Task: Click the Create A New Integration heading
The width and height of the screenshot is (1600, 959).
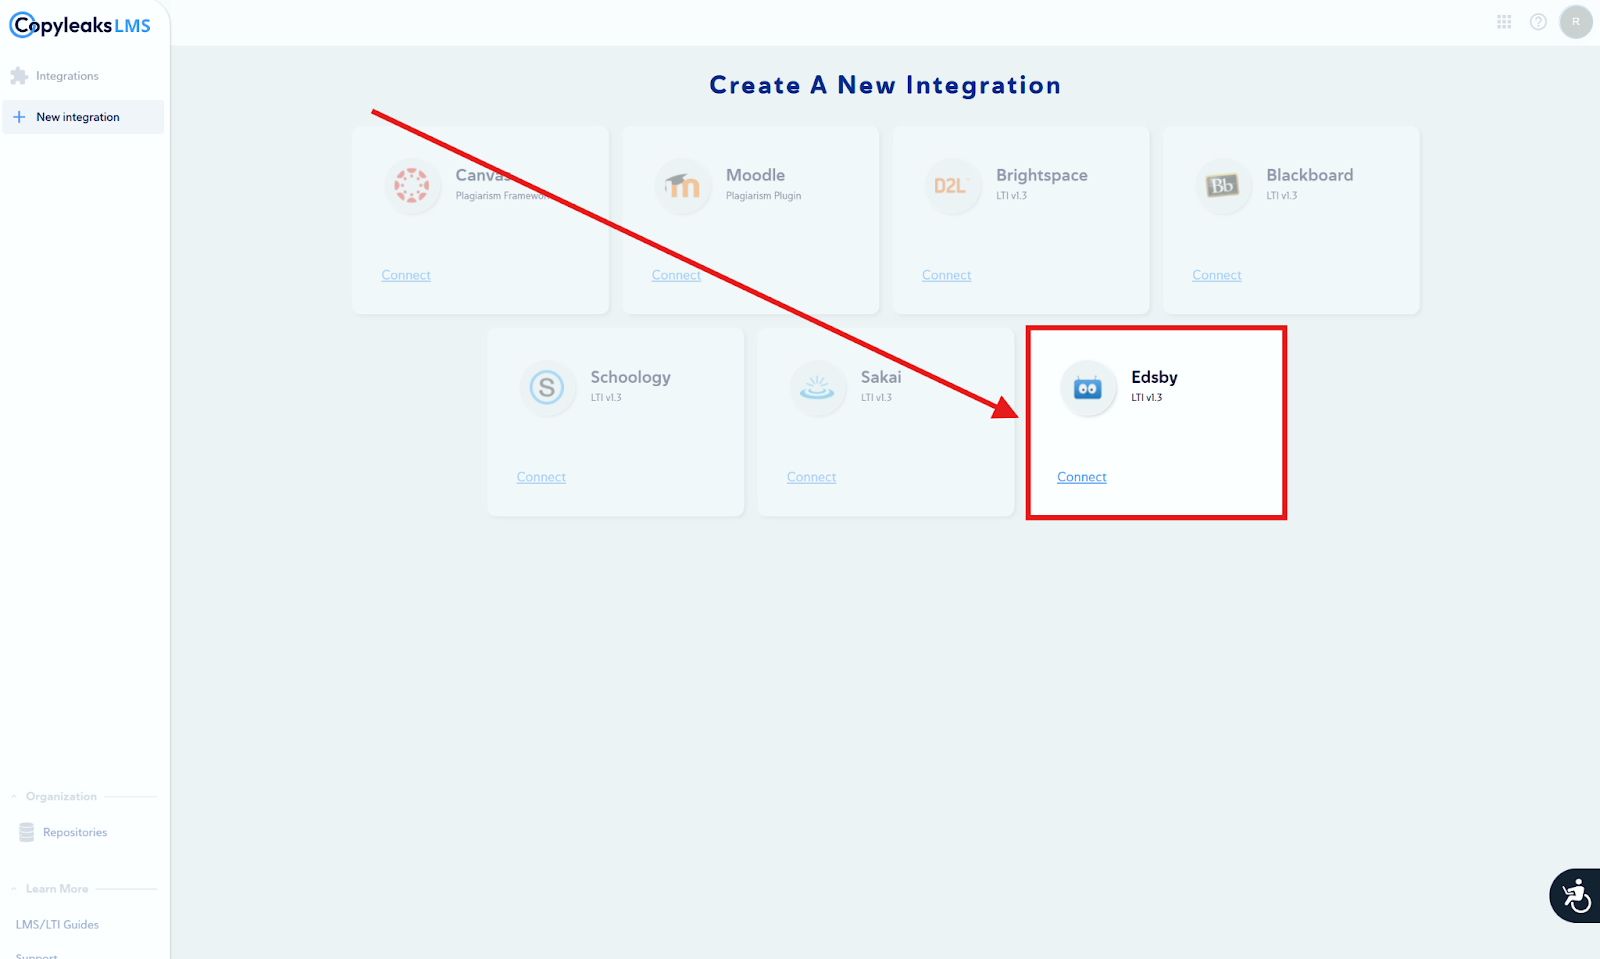Action: (x=885, y=85)
